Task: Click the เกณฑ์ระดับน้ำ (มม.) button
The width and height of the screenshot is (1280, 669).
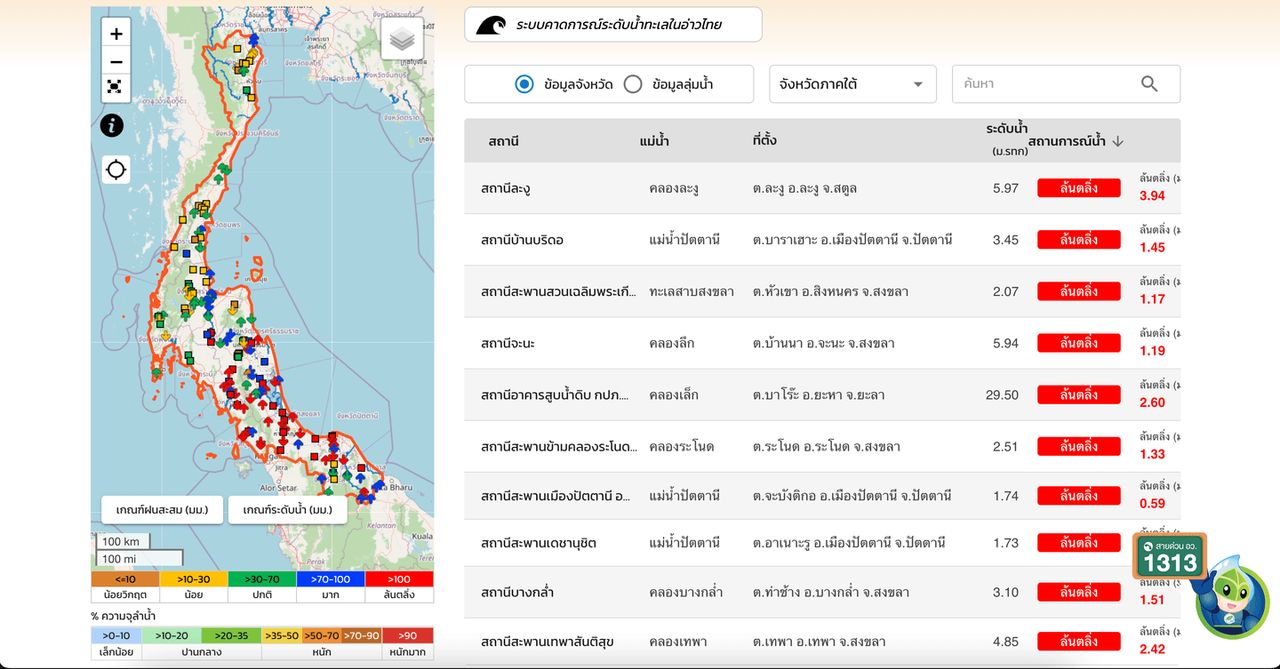Action: tap(287, 510)
